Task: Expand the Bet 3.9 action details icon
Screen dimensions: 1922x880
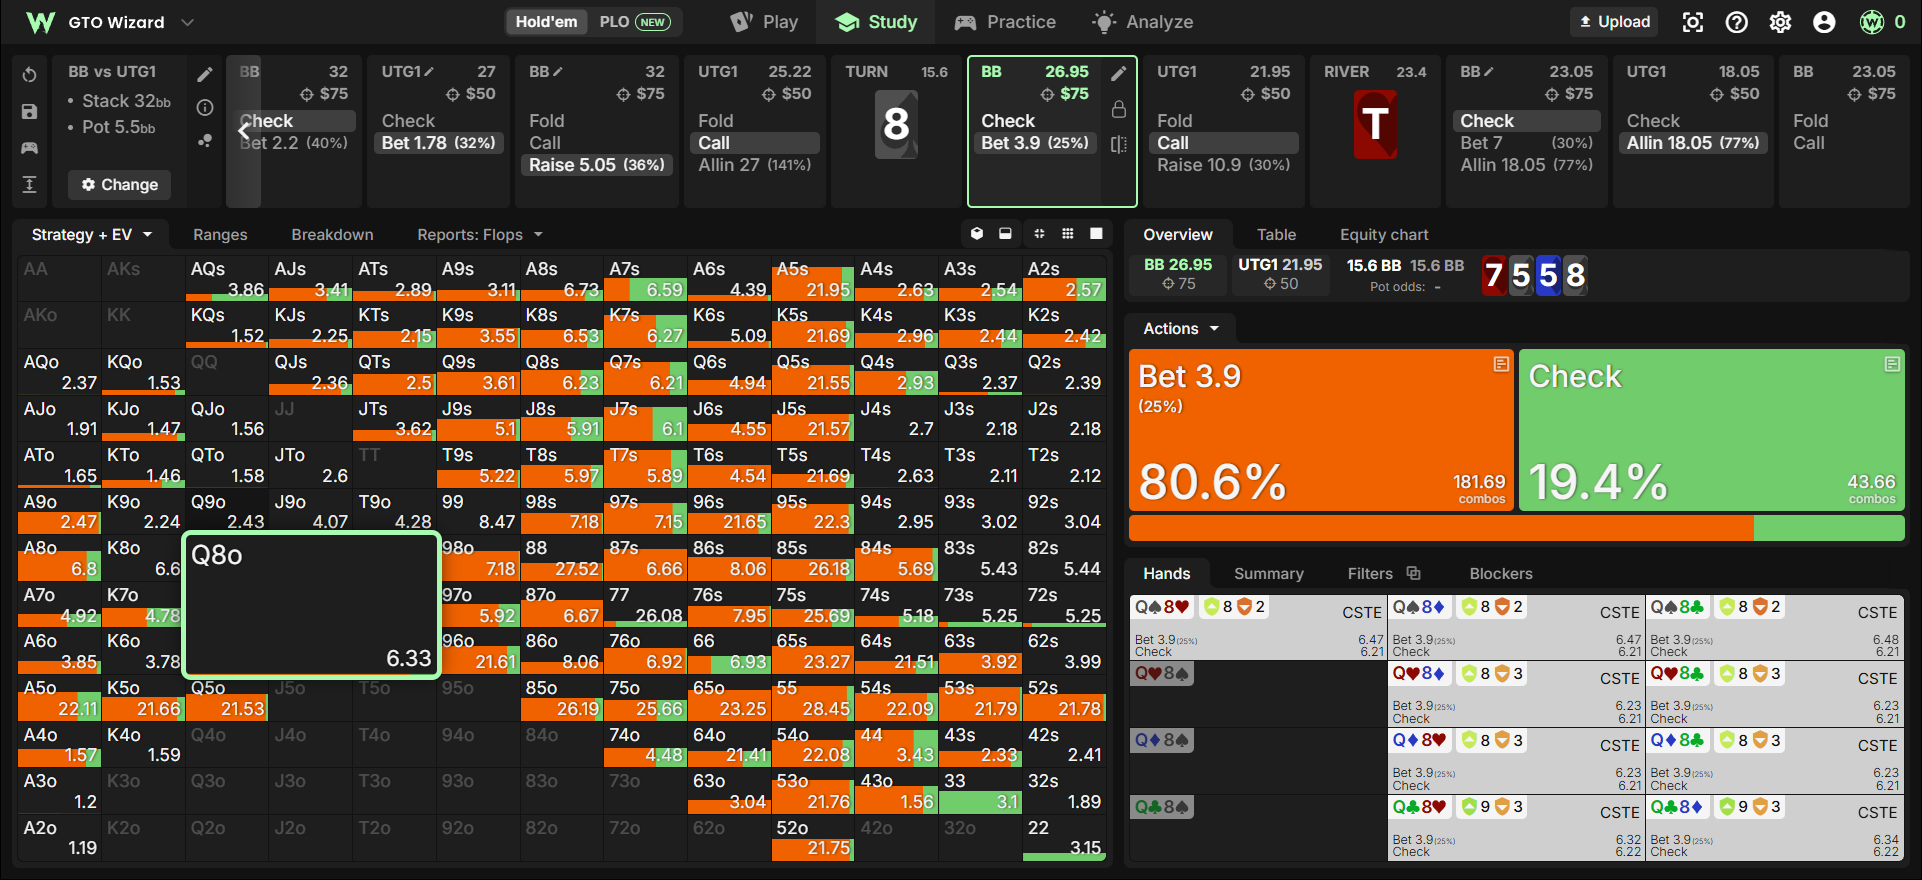Action: (1501, 364)
